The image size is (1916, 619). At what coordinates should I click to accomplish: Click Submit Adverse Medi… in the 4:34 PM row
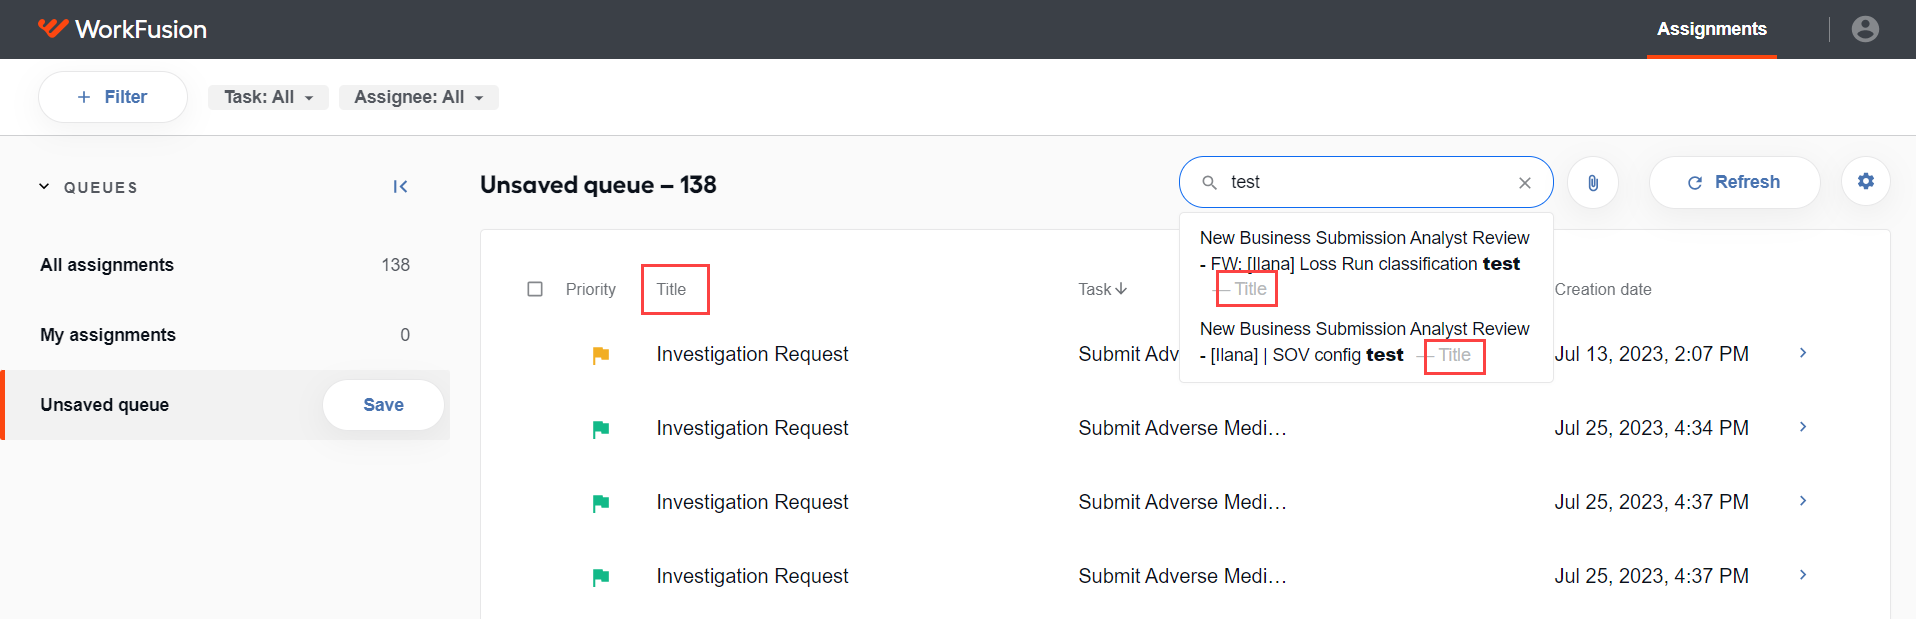tap(1182, 428)
